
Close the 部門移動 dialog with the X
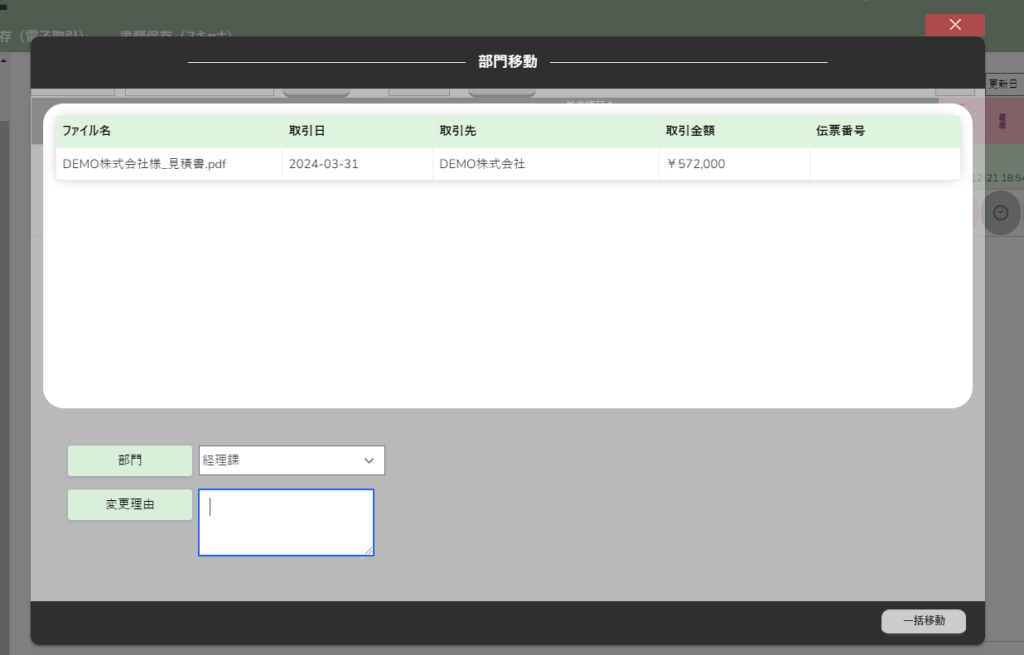pyautogui.click(x=955, y=25)
